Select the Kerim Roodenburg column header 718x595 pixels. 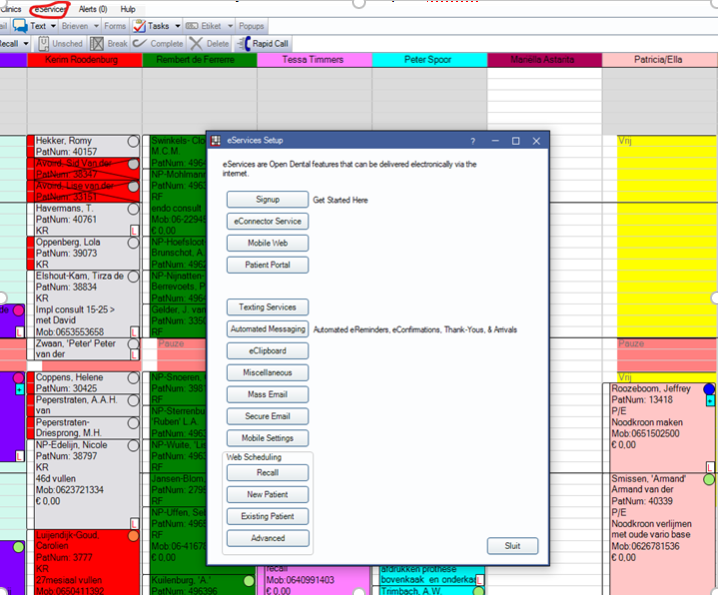tap(85, 60)
